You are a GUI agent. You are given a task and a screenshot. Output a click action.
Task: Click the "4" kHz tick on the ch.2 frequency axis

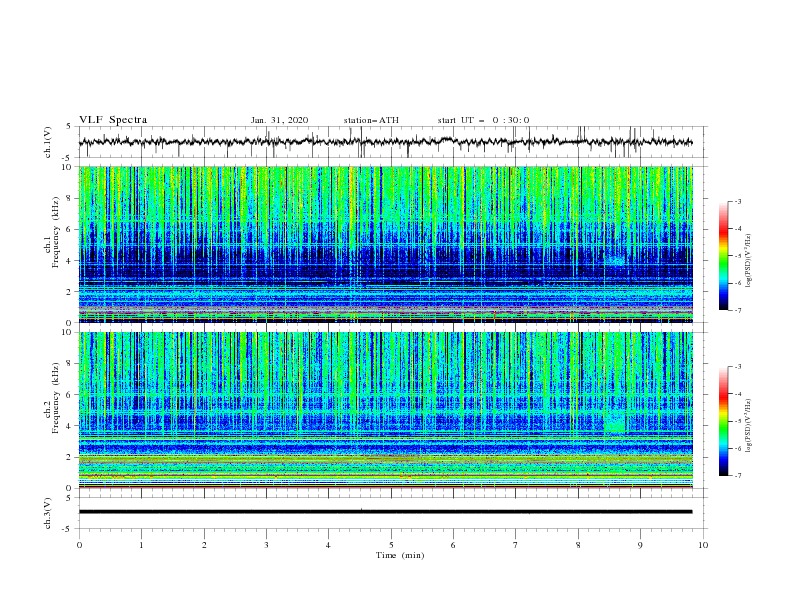click(x=71, y=426)
